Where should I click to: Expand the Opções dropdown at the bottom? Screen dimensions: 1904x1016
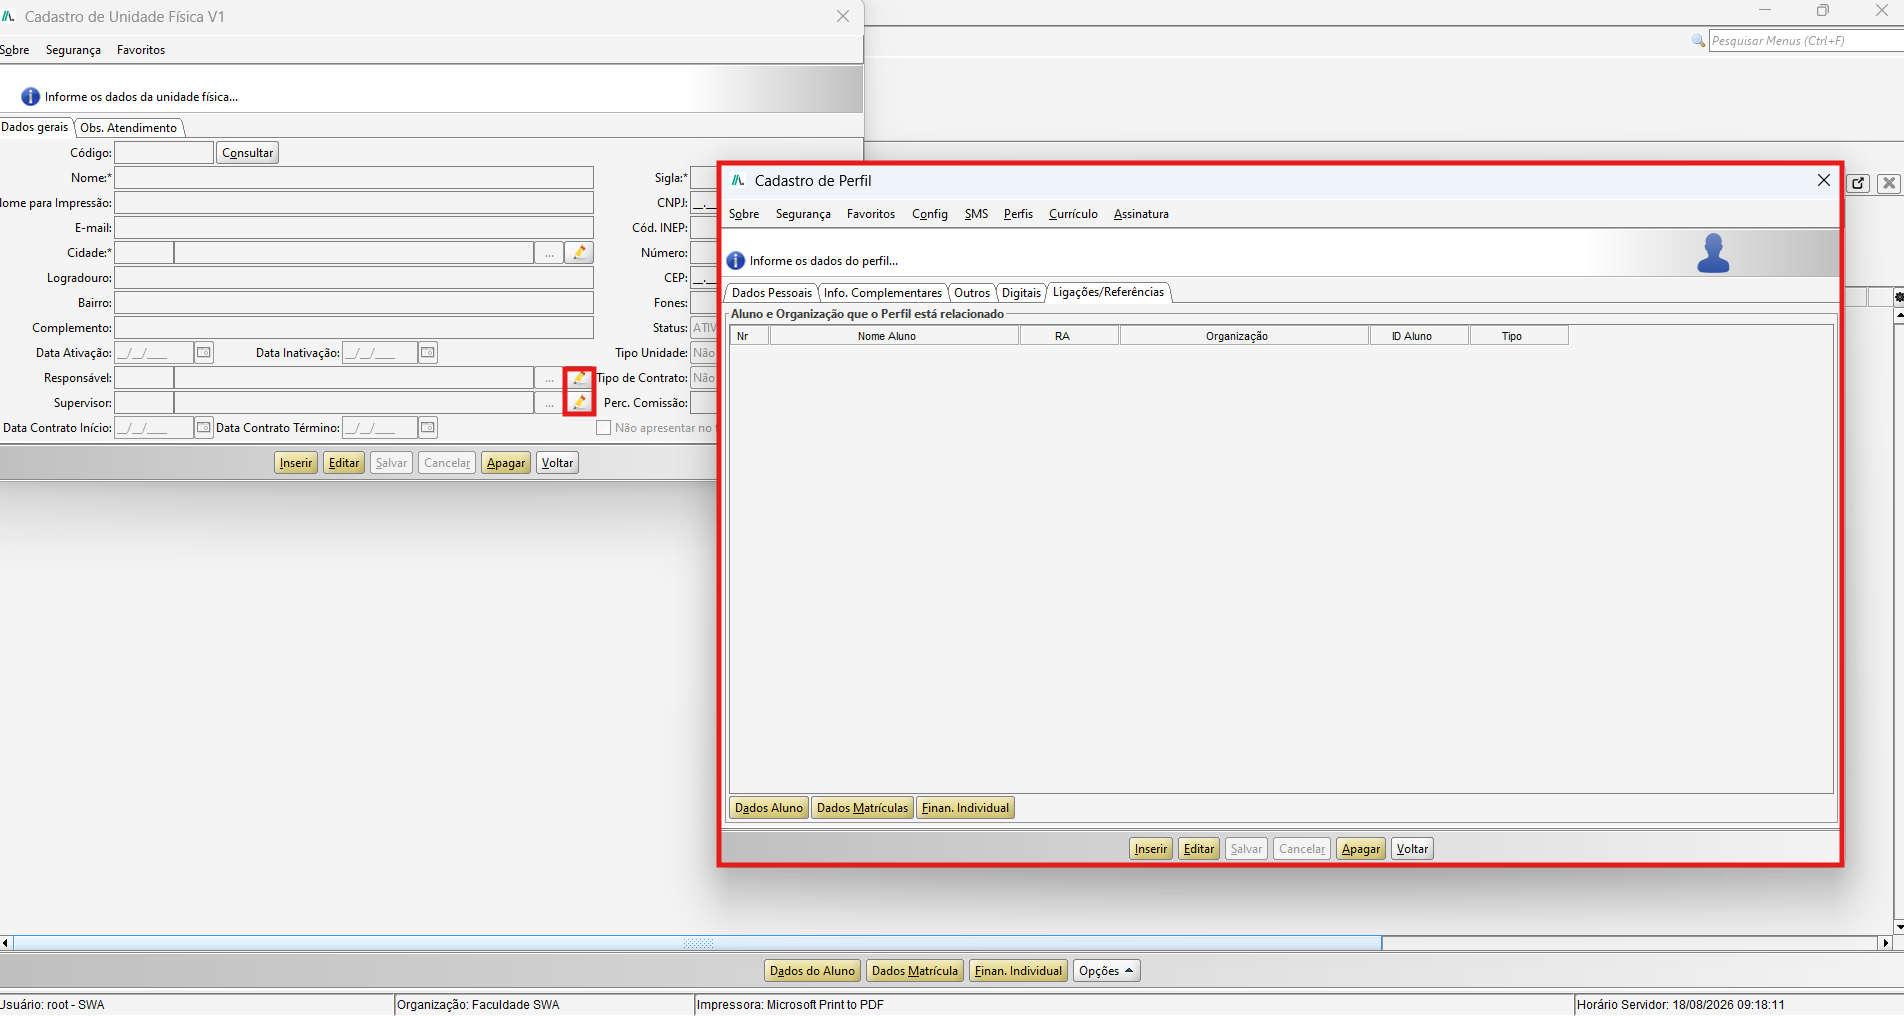click(1106, 971)
